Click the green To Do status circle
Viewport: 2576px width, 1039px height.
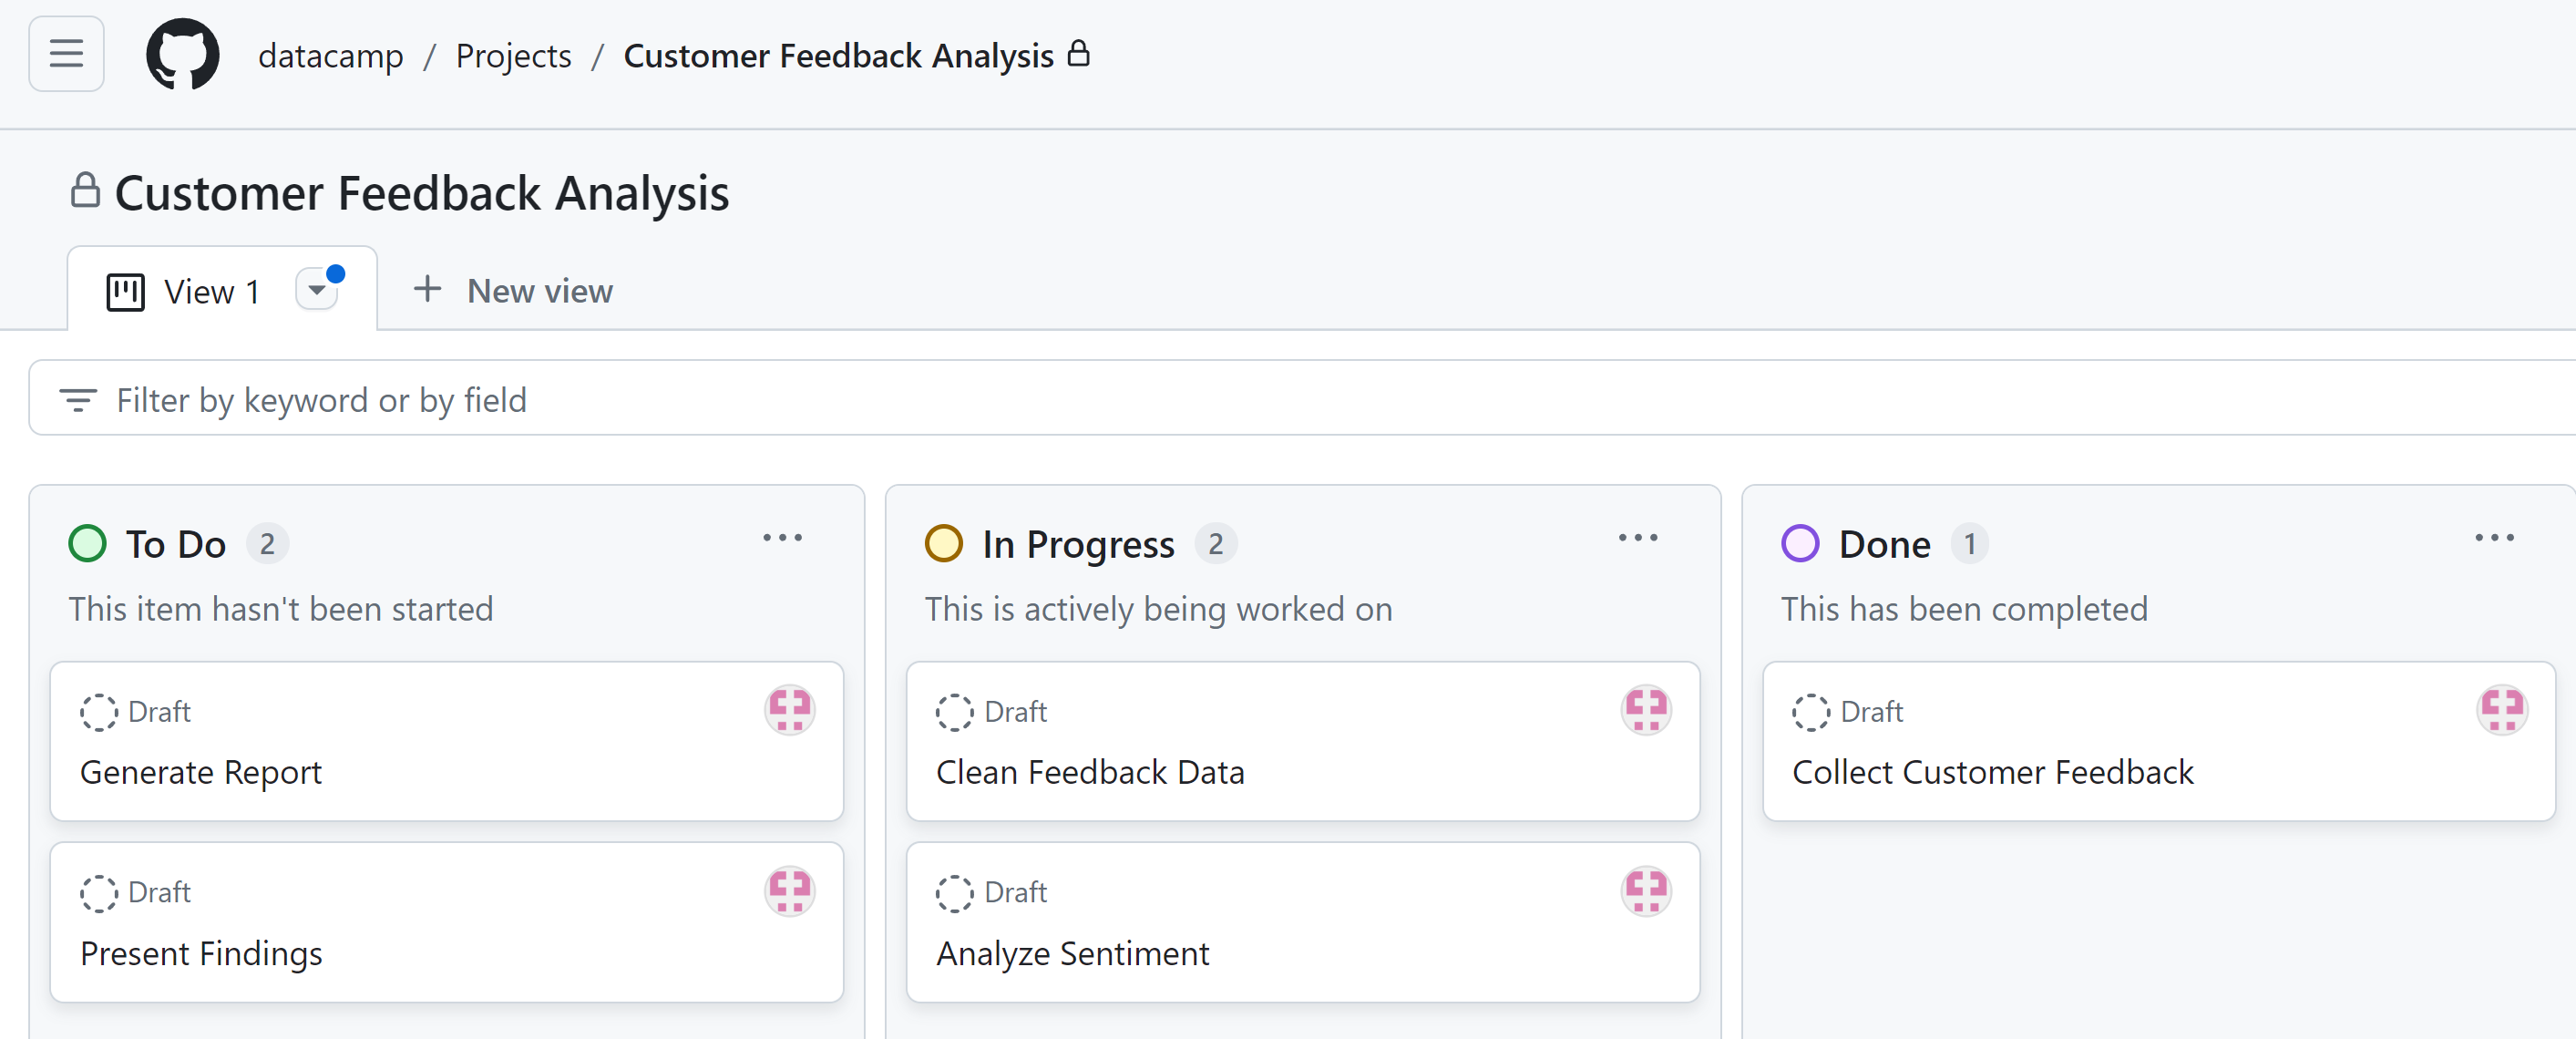point(87,544)
